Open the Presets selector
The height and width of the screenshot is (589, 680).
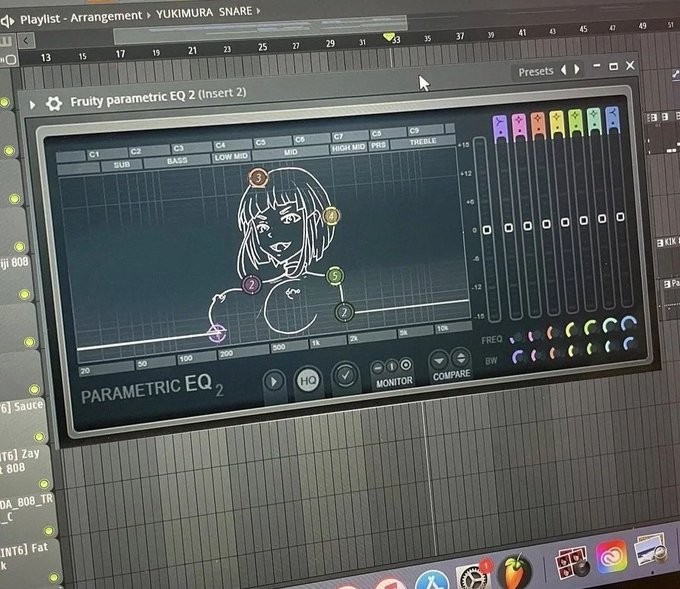click(x=535, y=71)
